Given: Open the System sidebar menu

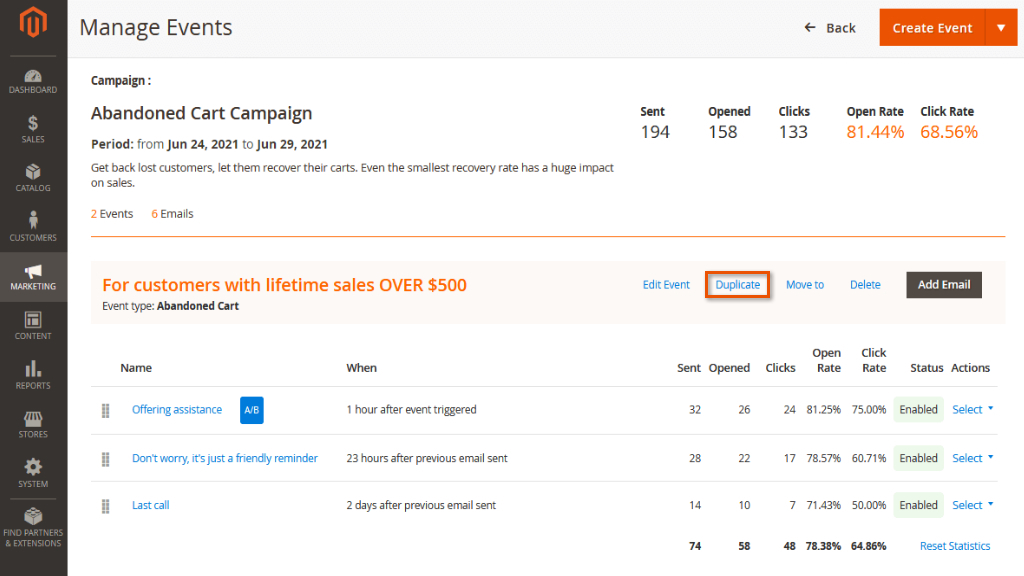Looking at the screenshot, I should pyautogui.click(x=33, y=473).
